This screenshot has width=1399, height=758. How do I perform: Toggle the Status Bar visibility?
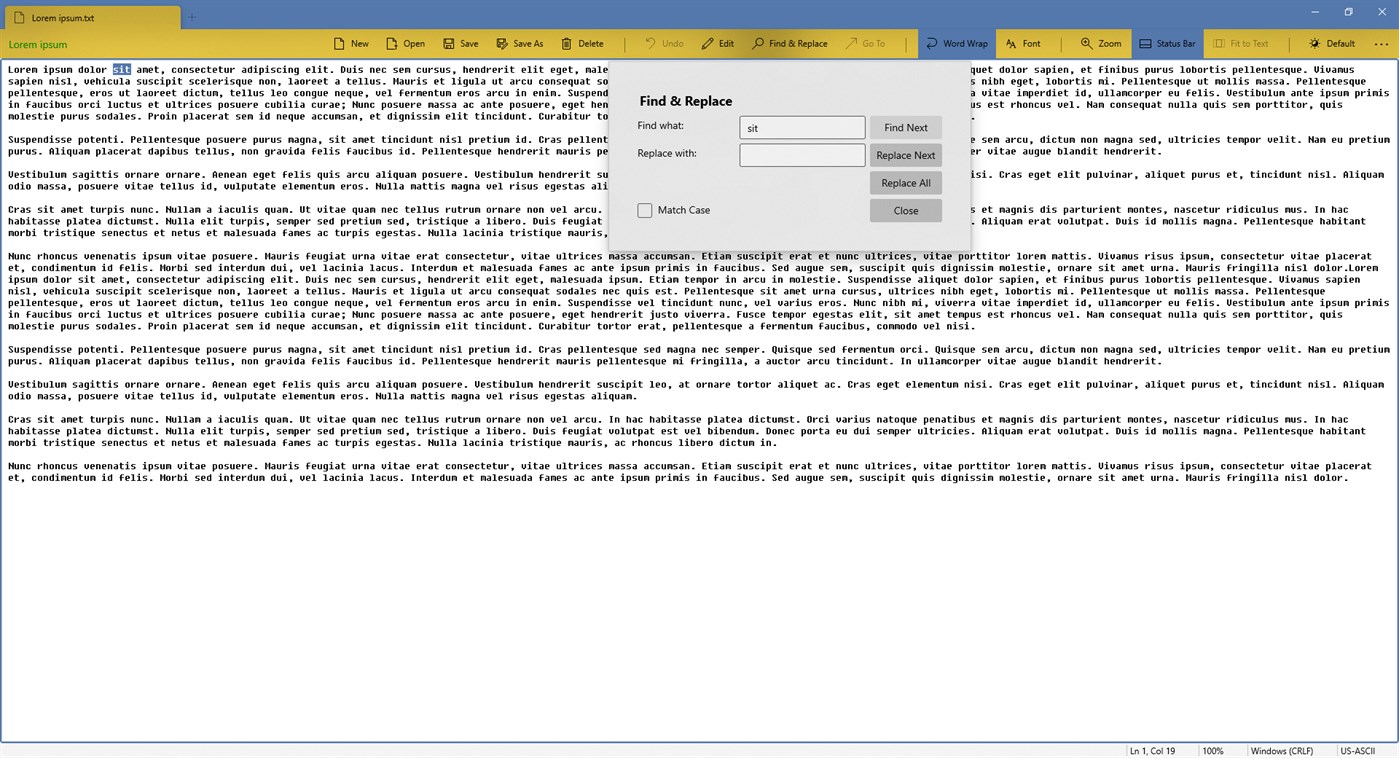click(x=1166, y=43)
